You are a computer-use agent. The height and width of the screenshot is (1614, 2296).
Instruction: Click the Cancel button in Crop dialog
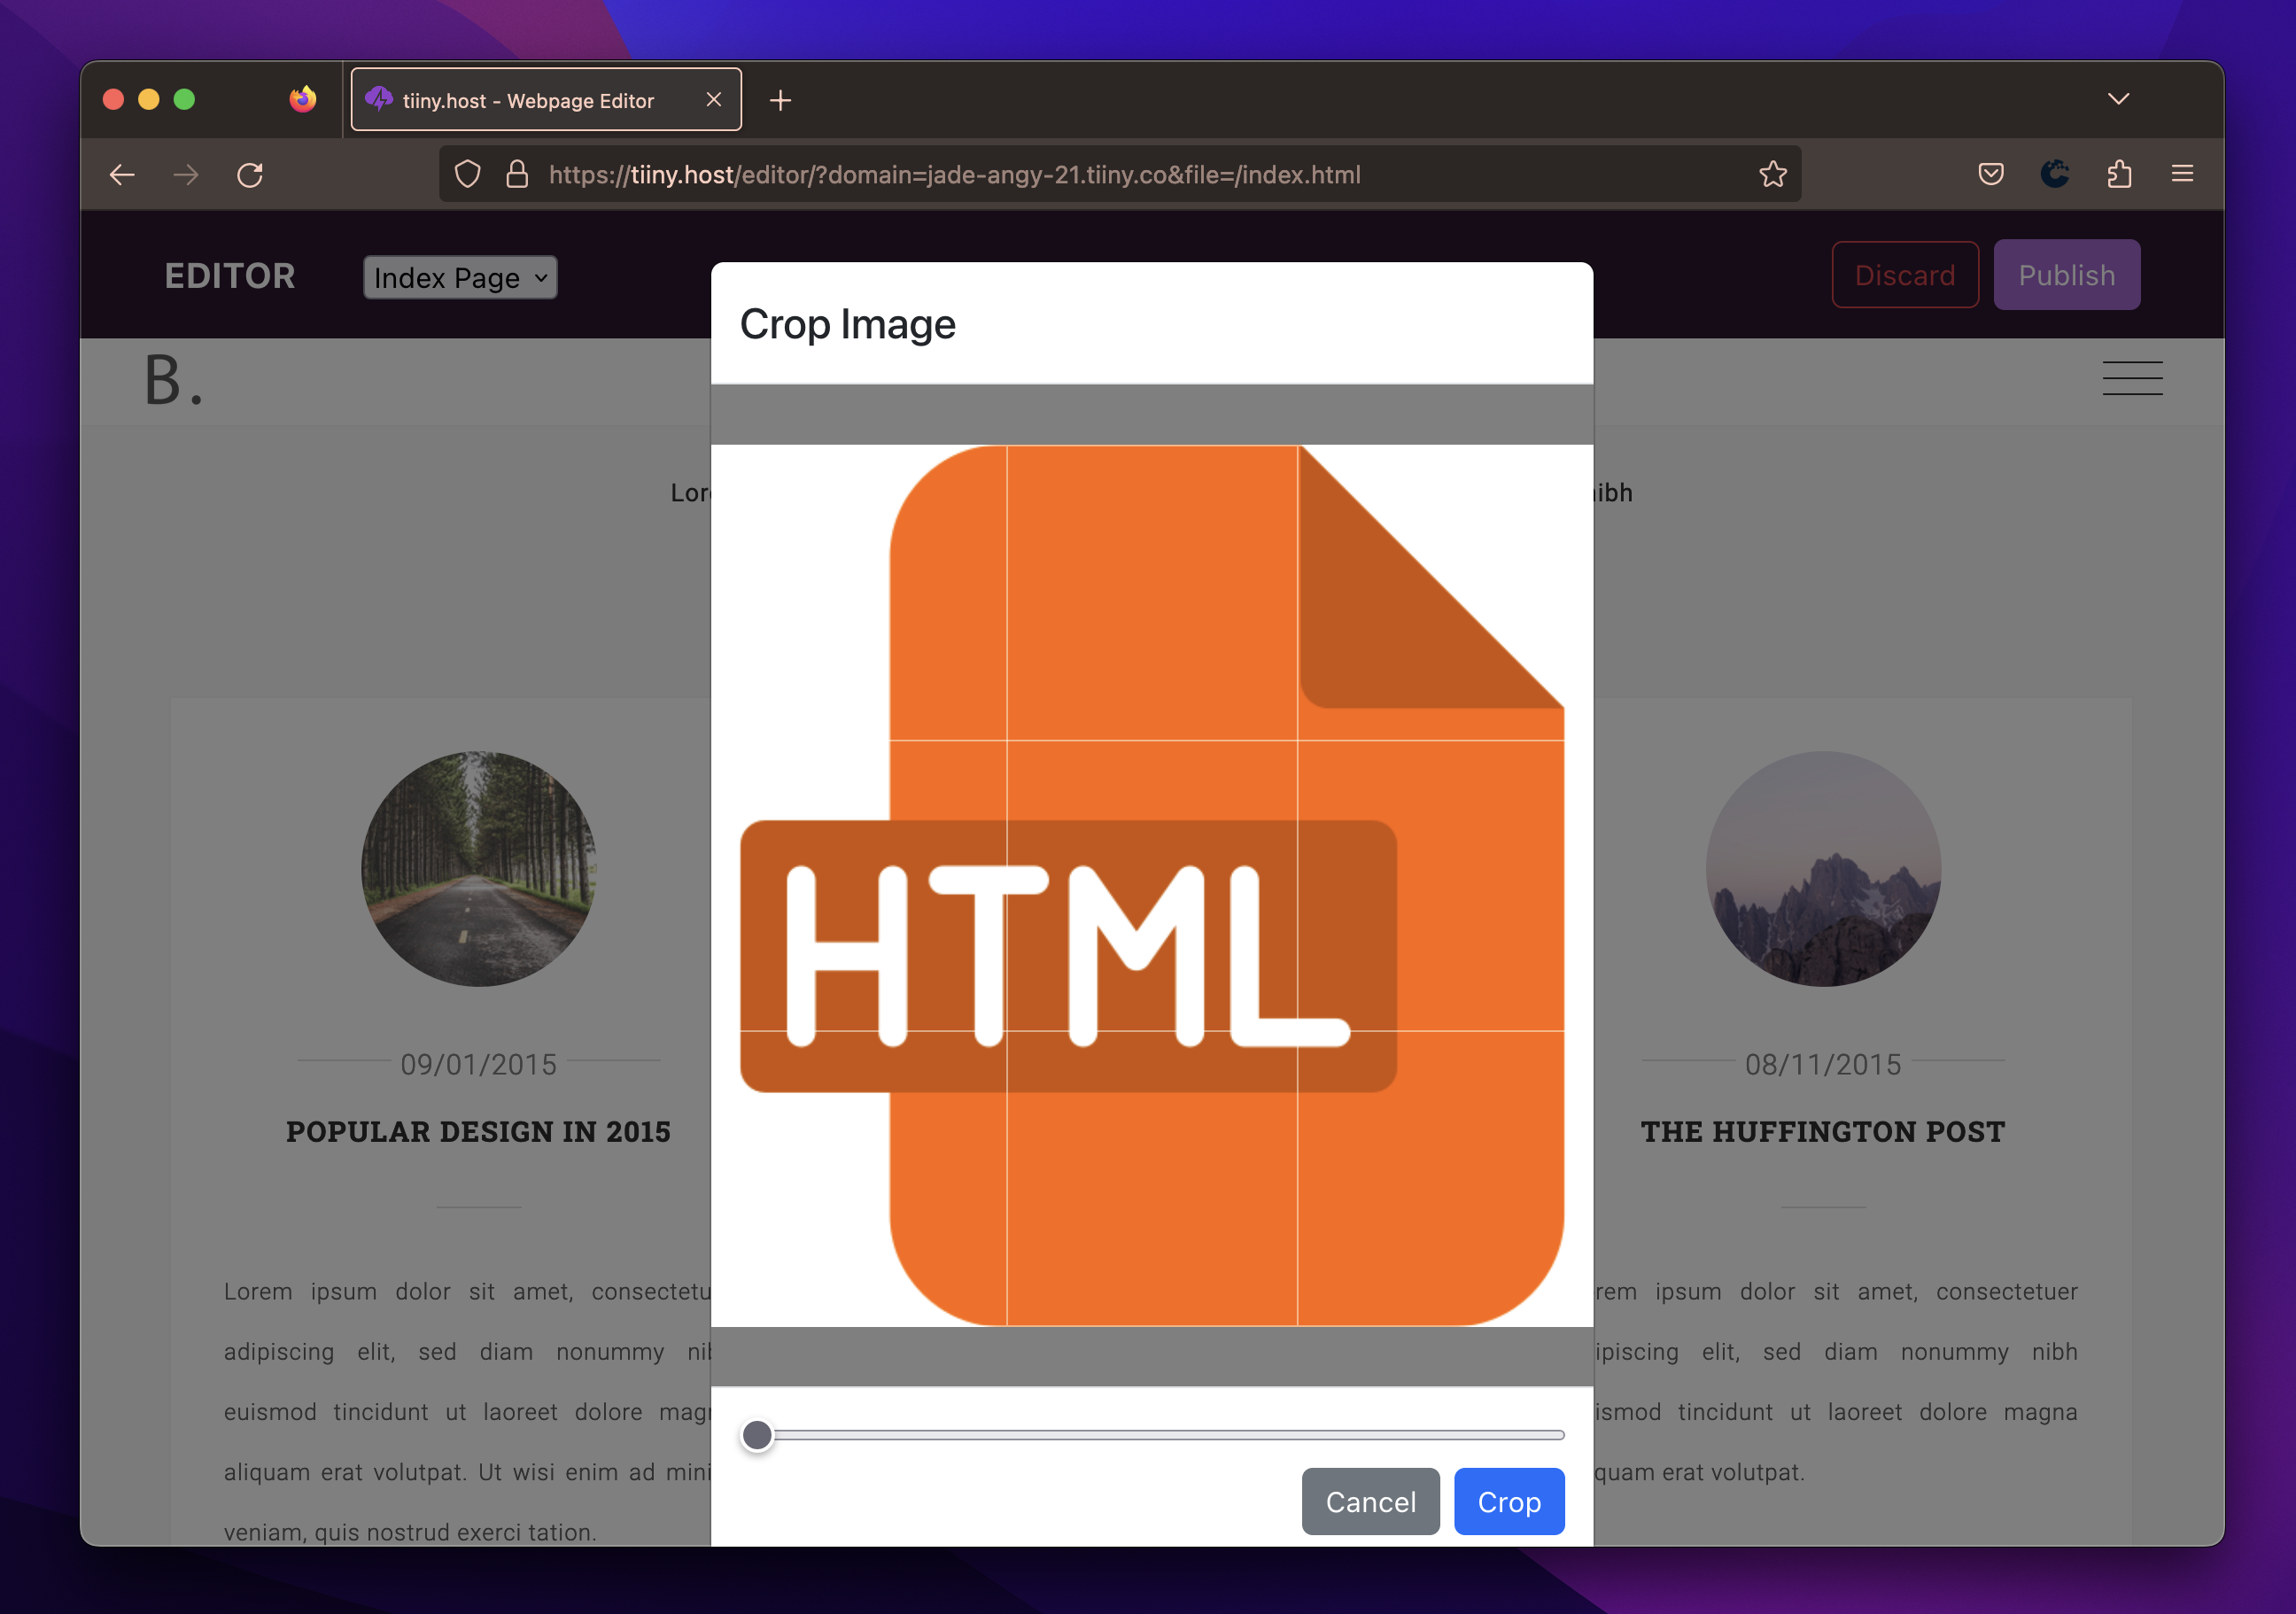pyautogui.click(x=1370, y=1501)
